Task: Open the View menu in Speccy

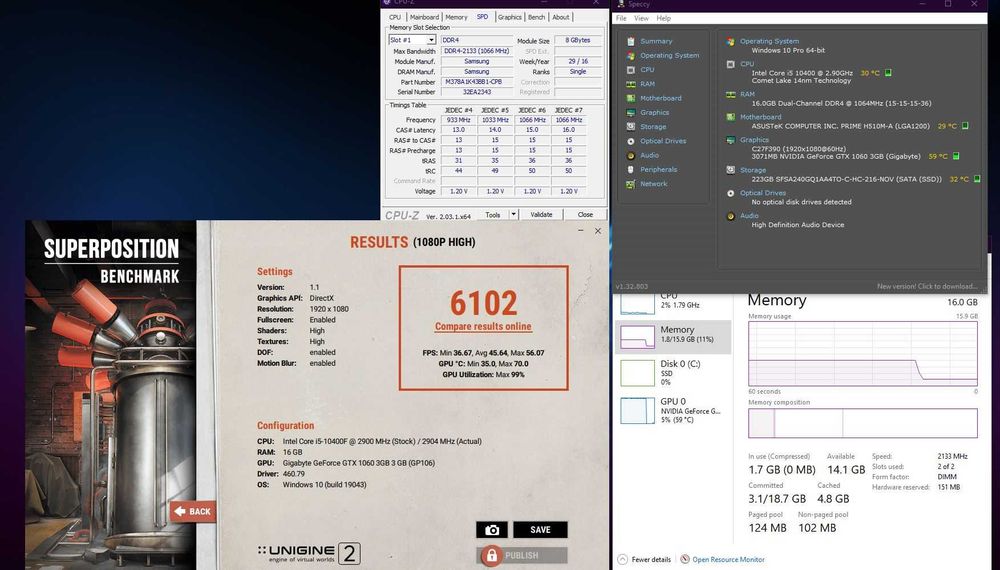Action: 642,18
